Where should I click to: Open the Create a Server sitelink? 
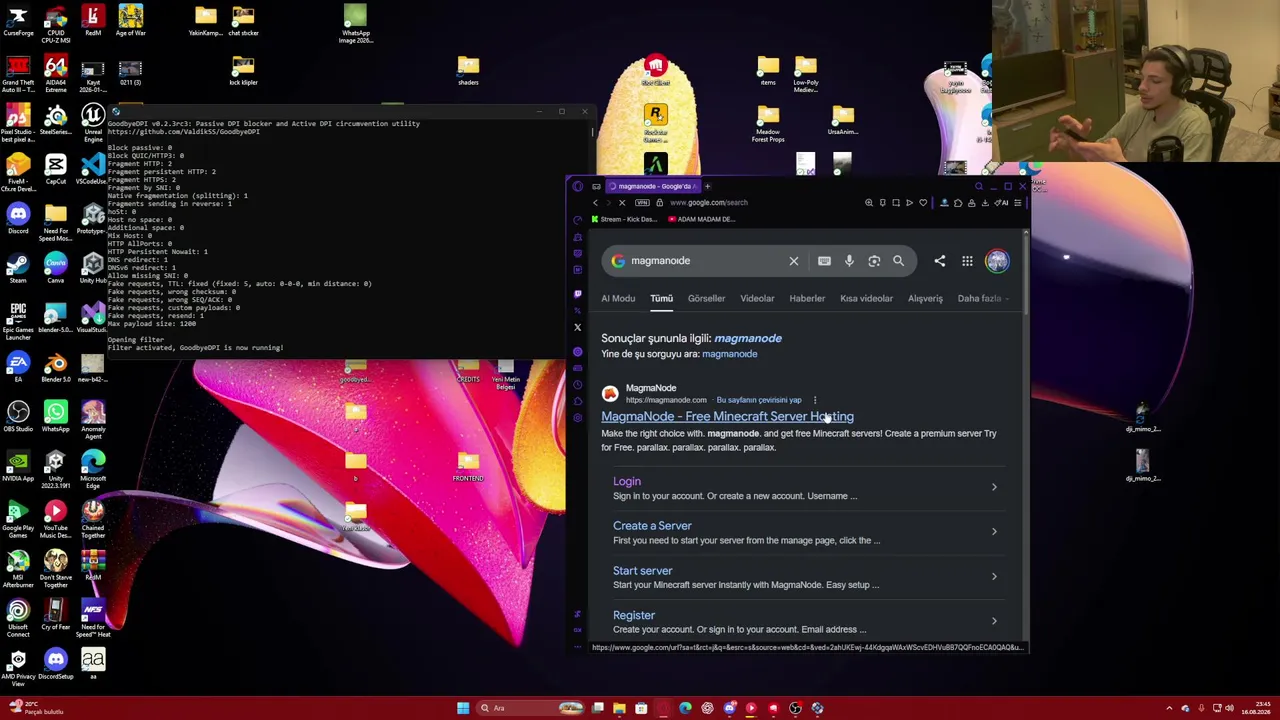coord(652,526)
